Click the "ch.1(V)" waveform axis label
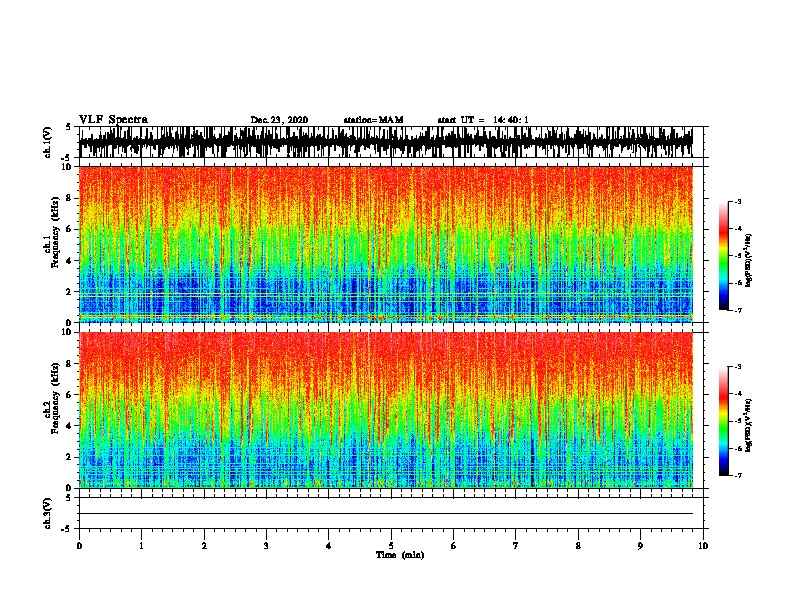 pyautogui.click(x=48, y=142)
